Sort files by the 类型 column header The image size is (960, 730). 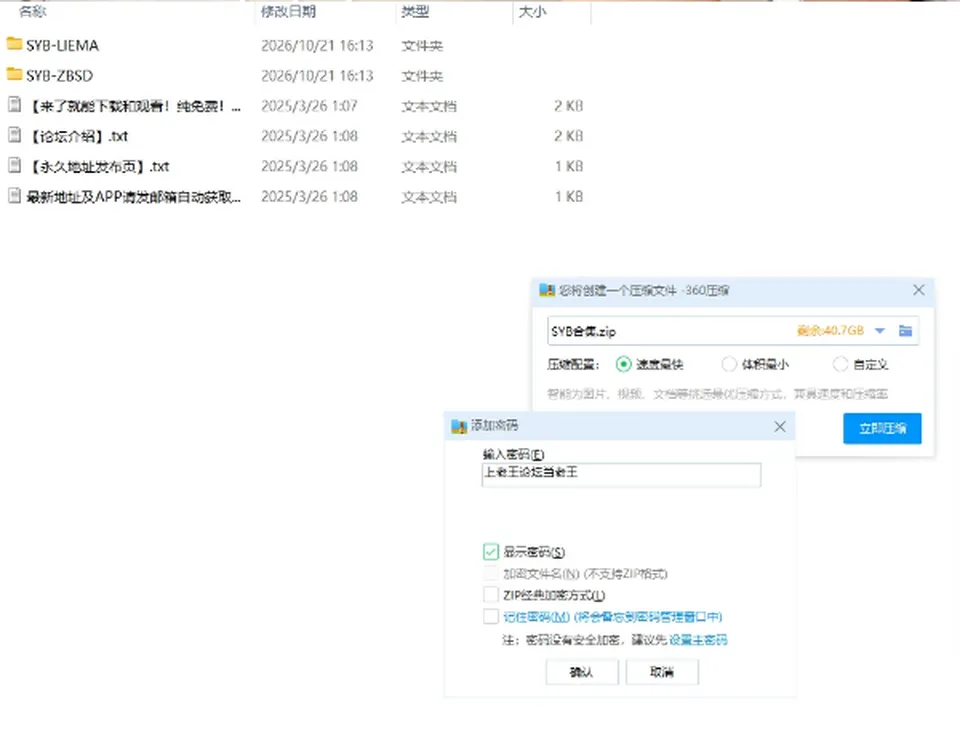coord(415,11)
